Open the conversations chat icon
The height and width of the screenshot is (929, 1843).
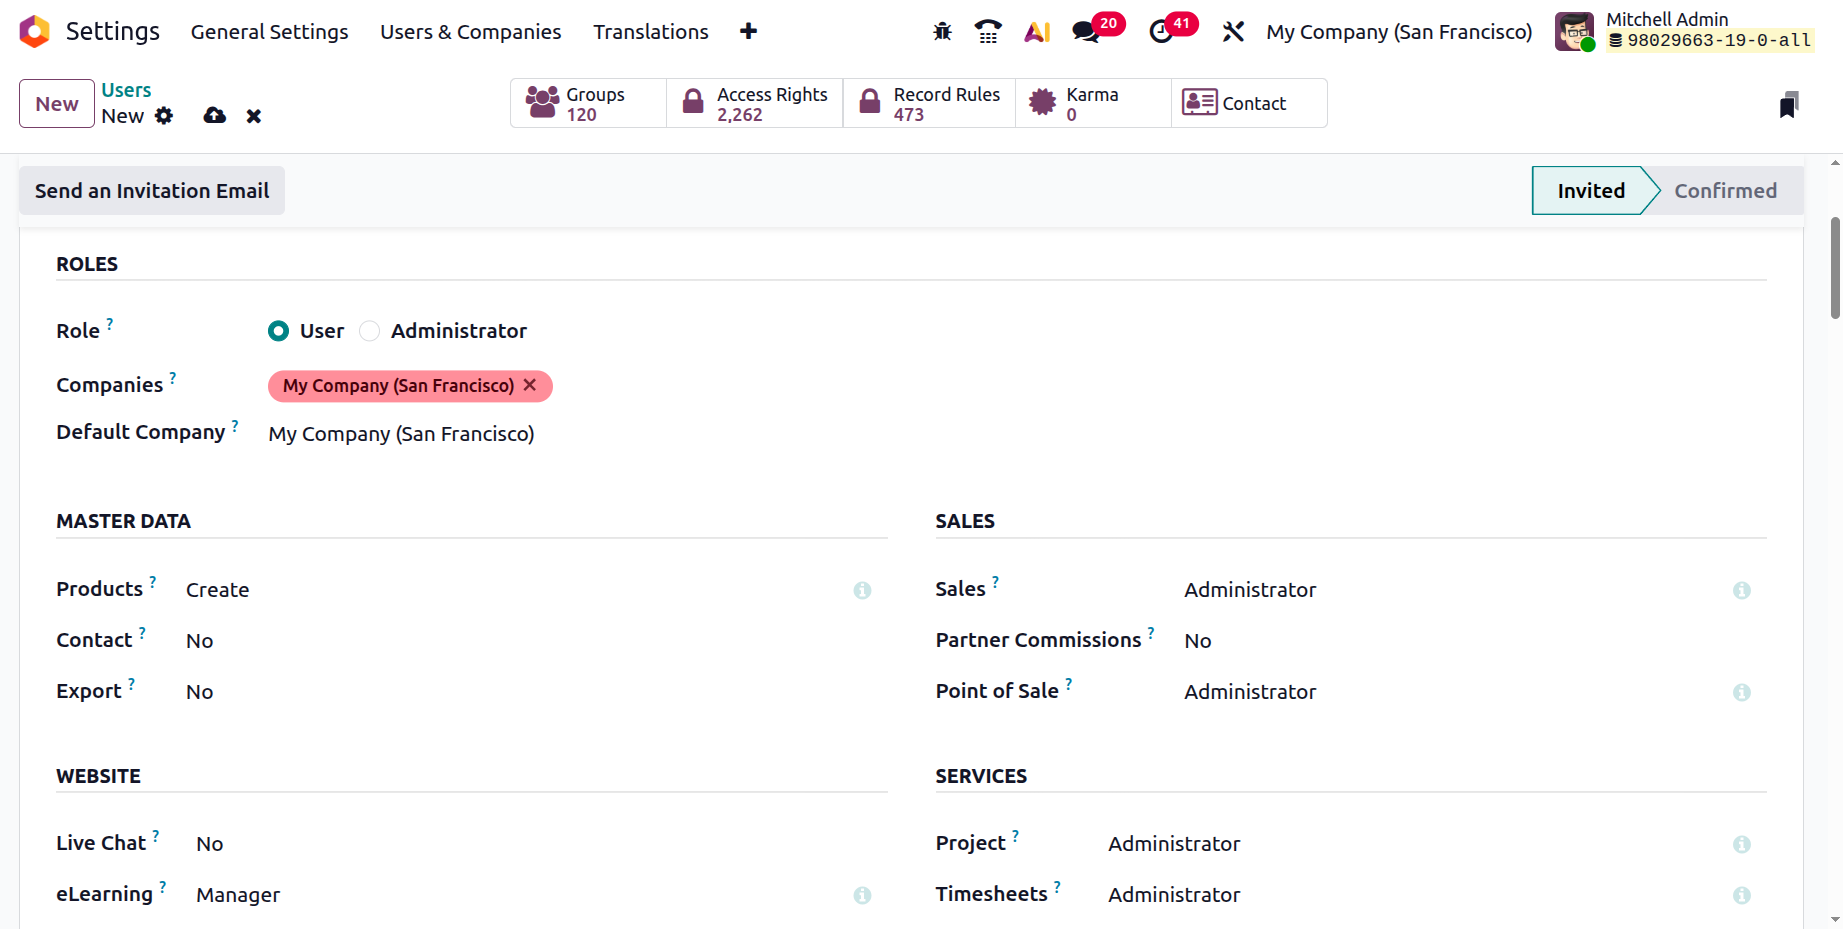pyautogui.click(x=1086, y=32)
